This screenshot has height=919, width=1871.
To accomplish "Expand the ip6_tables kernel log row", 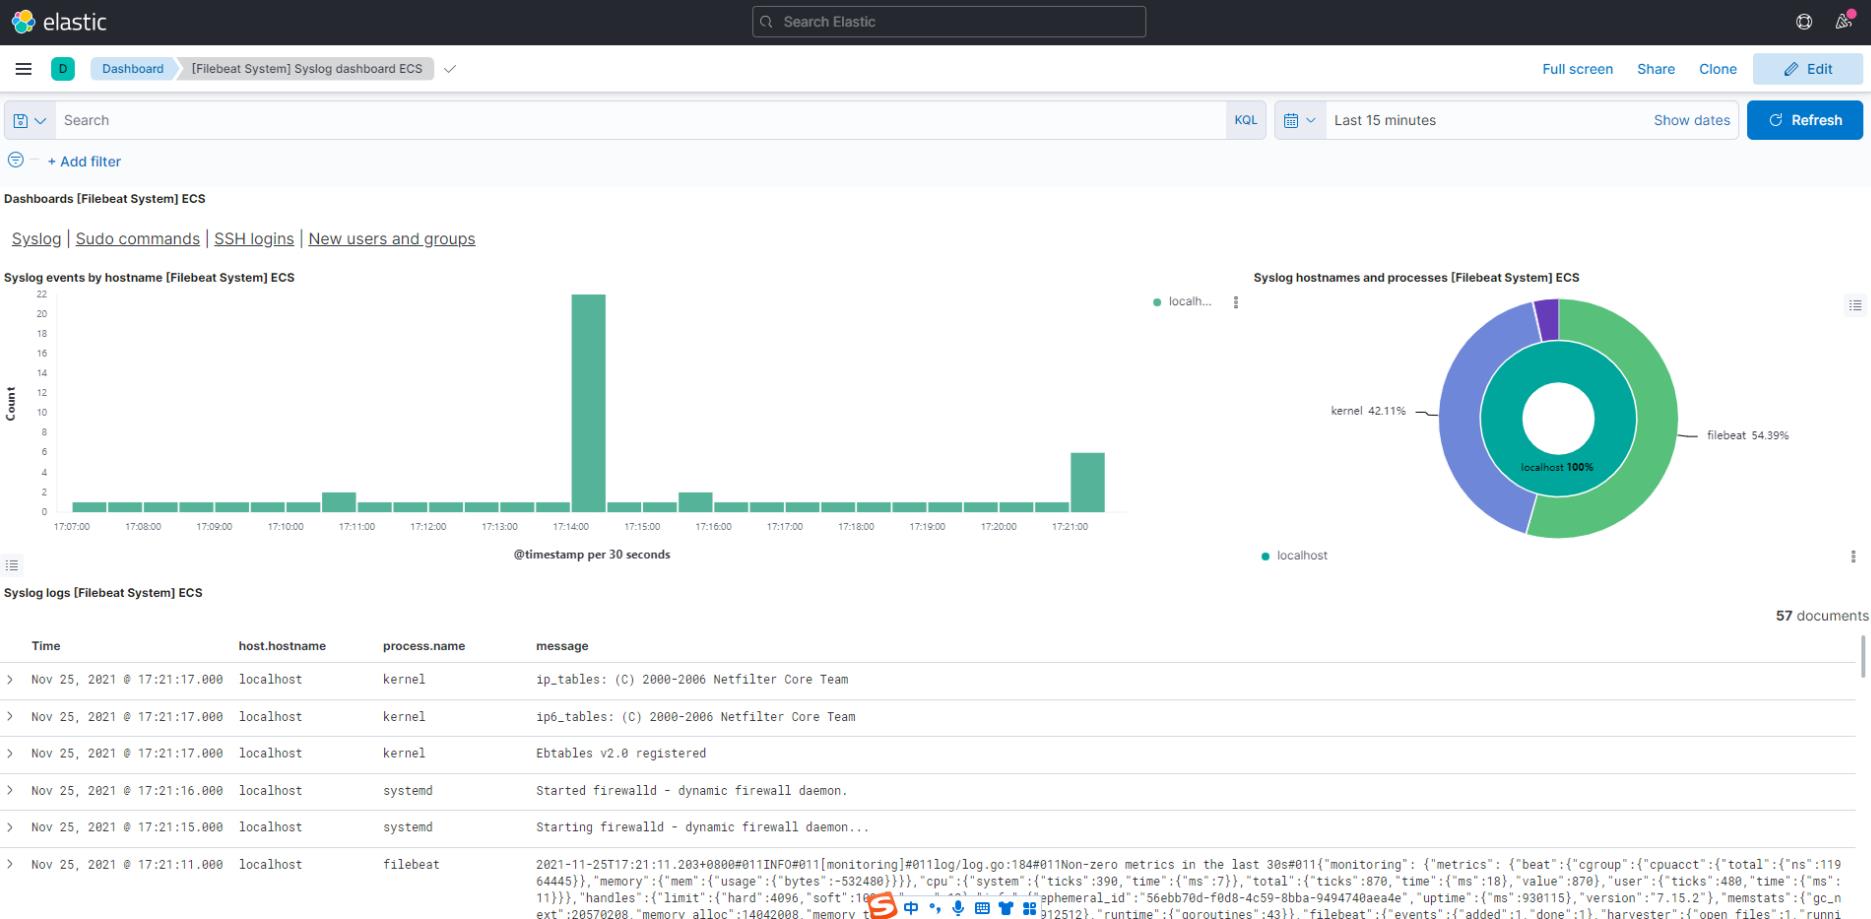I will pyautogui.click(x=10, y=717).
